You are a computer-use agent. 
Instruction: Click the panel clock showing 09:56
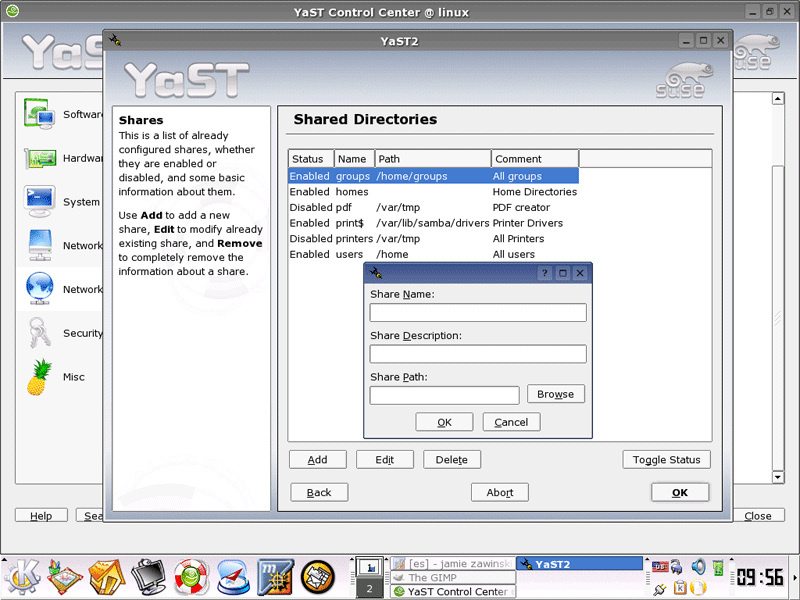[760, 578]
